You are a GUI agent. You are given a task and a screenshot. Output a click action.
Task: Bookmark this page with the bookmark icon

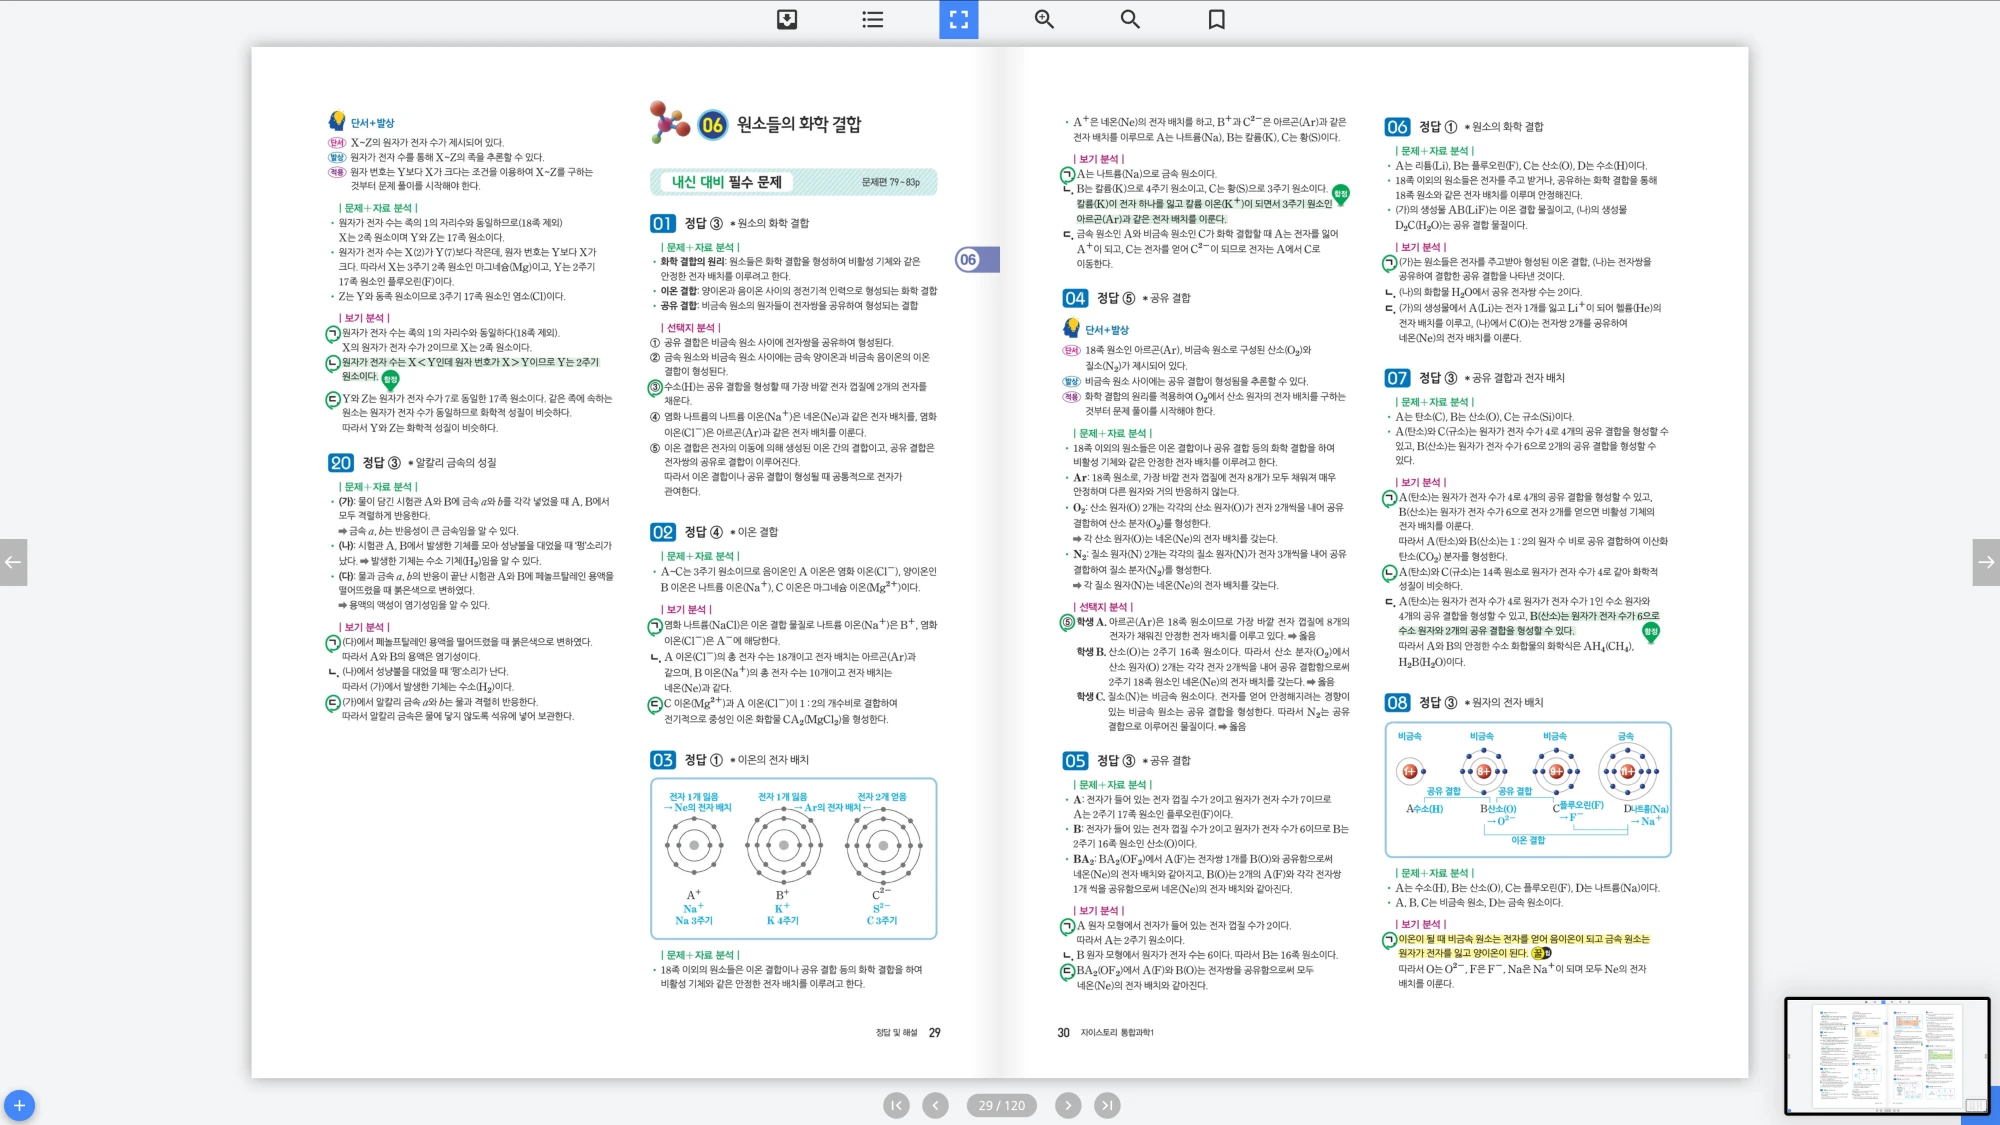(x=1216, y=19)
